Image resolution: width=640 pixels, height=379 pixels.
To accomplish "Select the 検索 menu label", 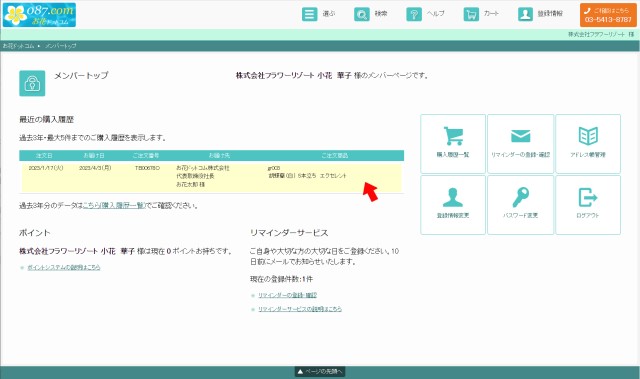I will [x=381, y=13].
